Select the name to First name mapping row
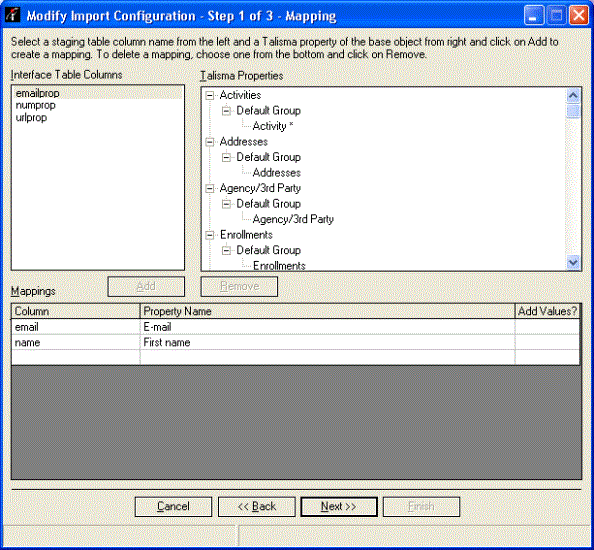 [295, 342]
